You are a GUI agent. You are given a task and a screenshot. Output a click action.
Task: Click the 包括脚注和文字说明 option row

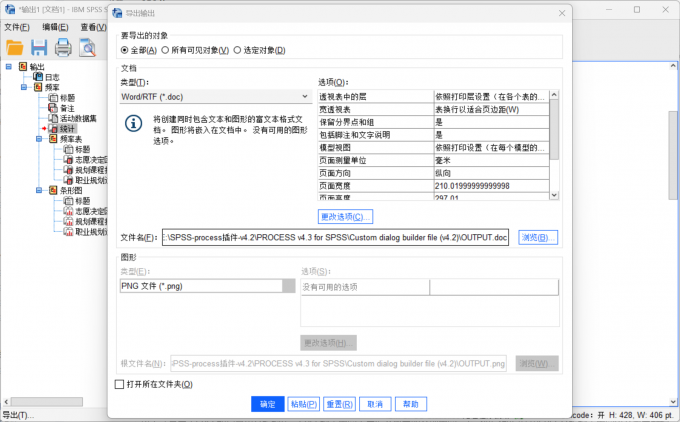tap(434, 135)
